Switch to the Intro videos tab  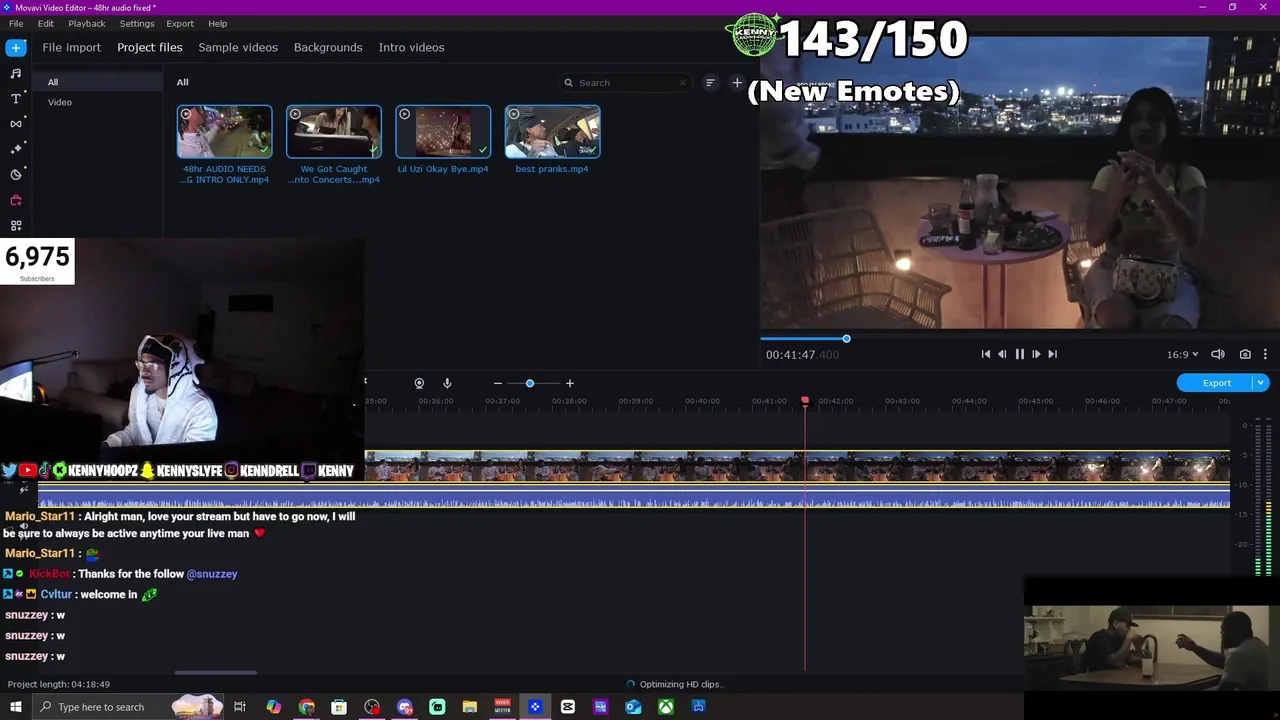point(411,47)
